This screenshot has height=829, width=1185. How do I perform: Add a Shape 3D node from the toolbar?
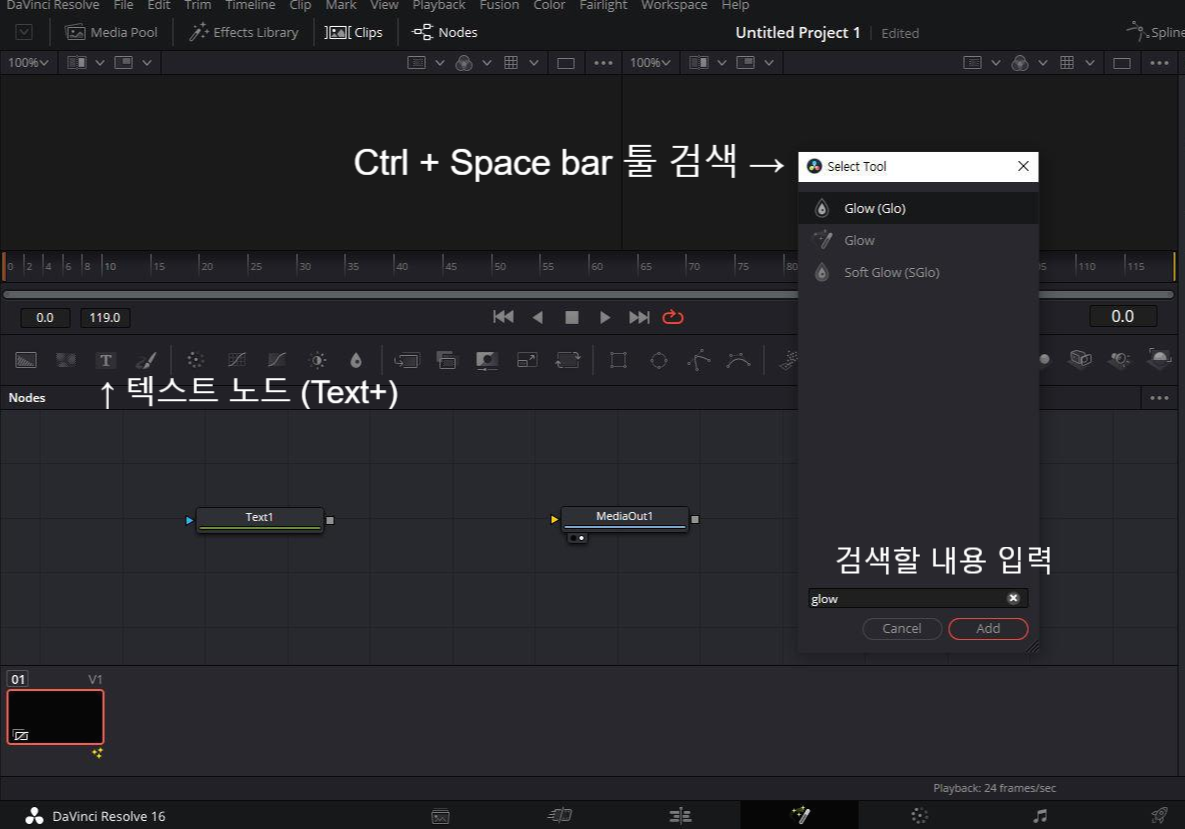(1080, 359)
